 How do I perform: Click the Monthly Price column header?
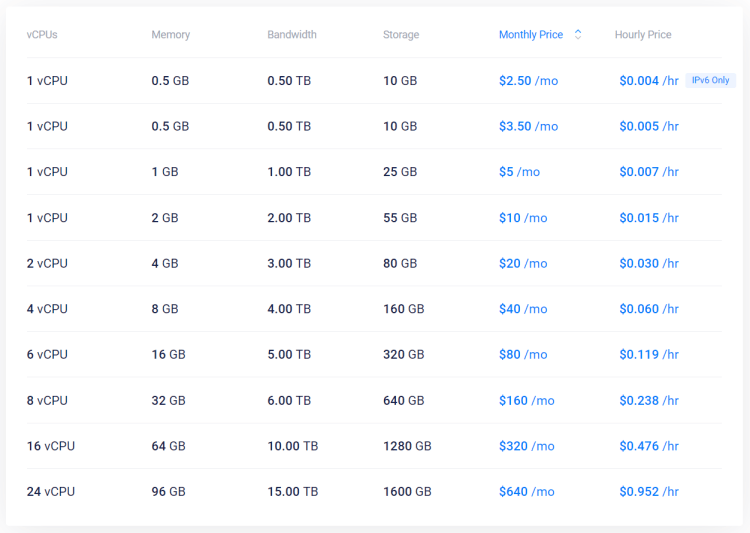[x=531, y=34]
